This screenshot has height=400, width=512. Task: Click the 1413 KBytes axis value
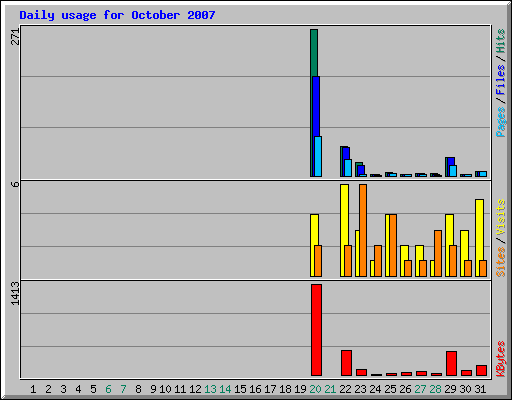[16, 293]
